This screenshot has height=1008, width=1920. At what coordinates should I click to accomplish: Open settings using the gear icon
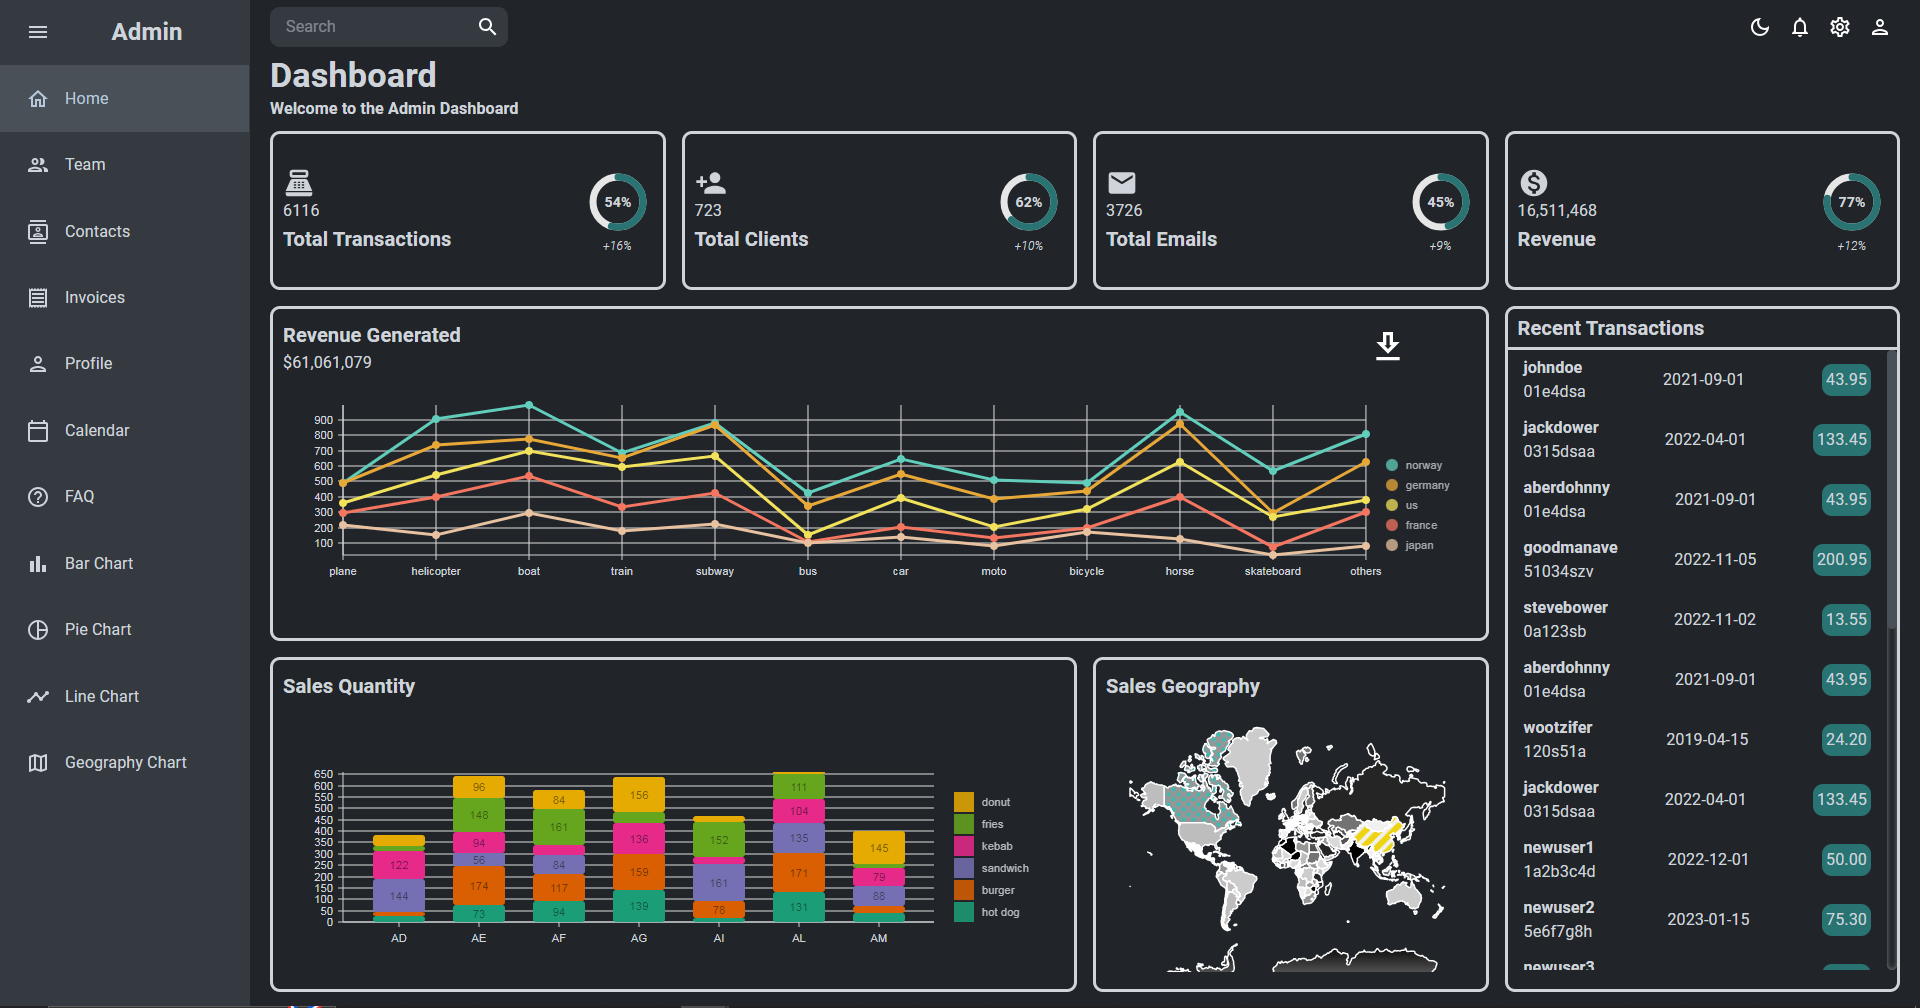[1840, 27]
